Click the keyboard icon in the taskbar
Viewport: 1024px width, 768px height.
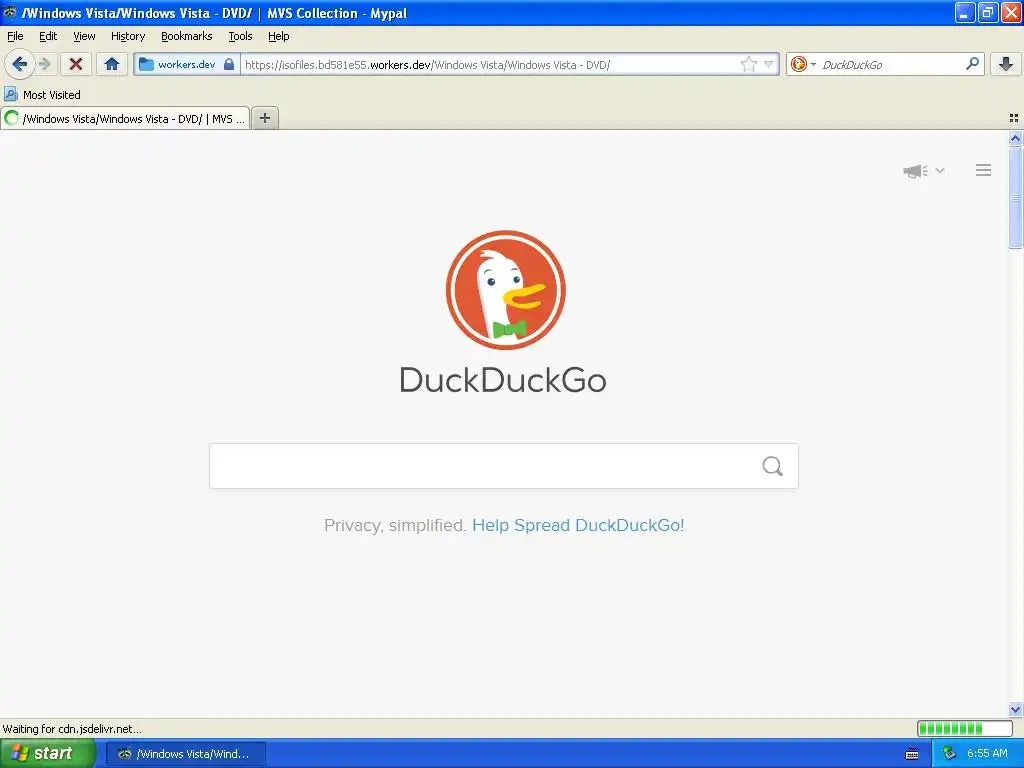coord(912,754)
